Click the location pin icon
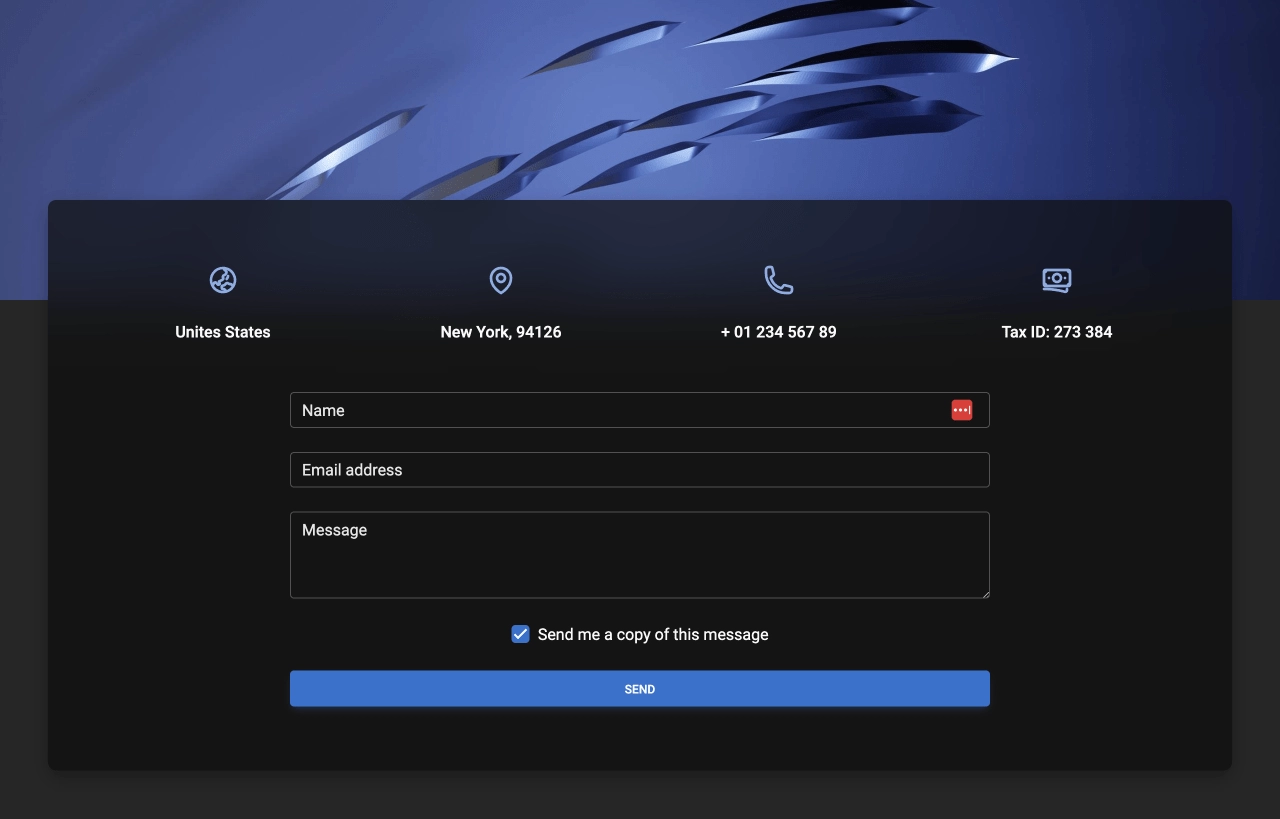 [x=501, y=280]
